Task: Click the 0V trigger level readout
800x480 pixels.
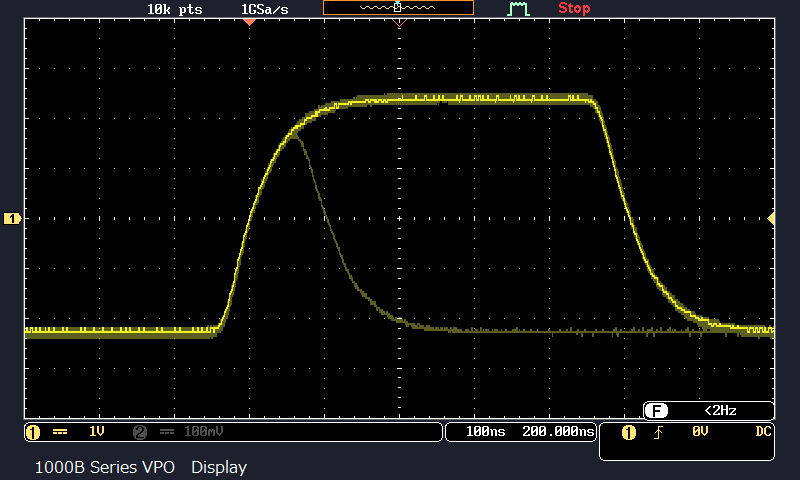Action: point(700,432)
